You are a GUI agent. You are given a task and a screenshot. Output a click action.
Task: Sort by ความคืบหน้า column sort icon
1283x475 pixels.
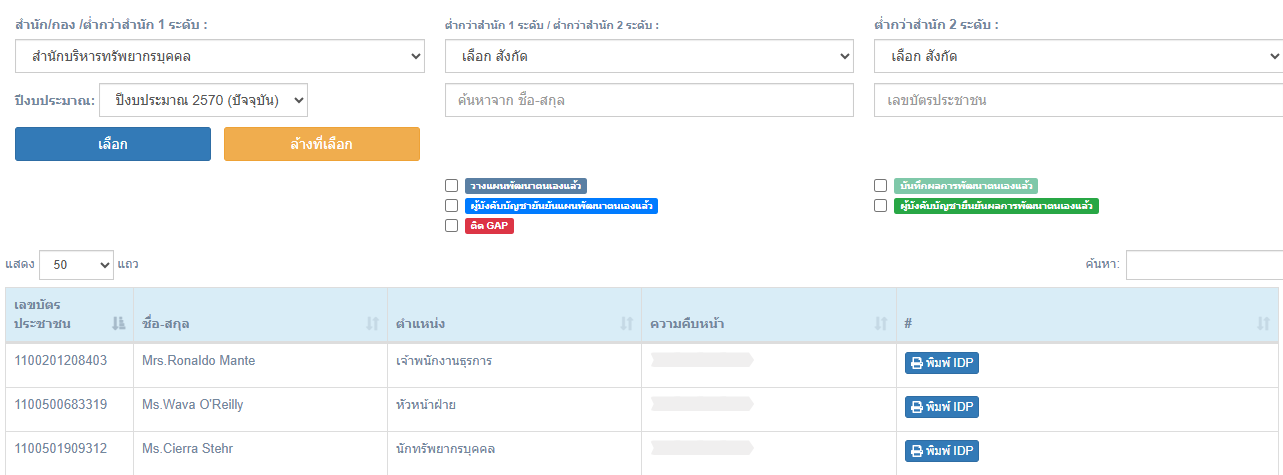click(881, 323)
